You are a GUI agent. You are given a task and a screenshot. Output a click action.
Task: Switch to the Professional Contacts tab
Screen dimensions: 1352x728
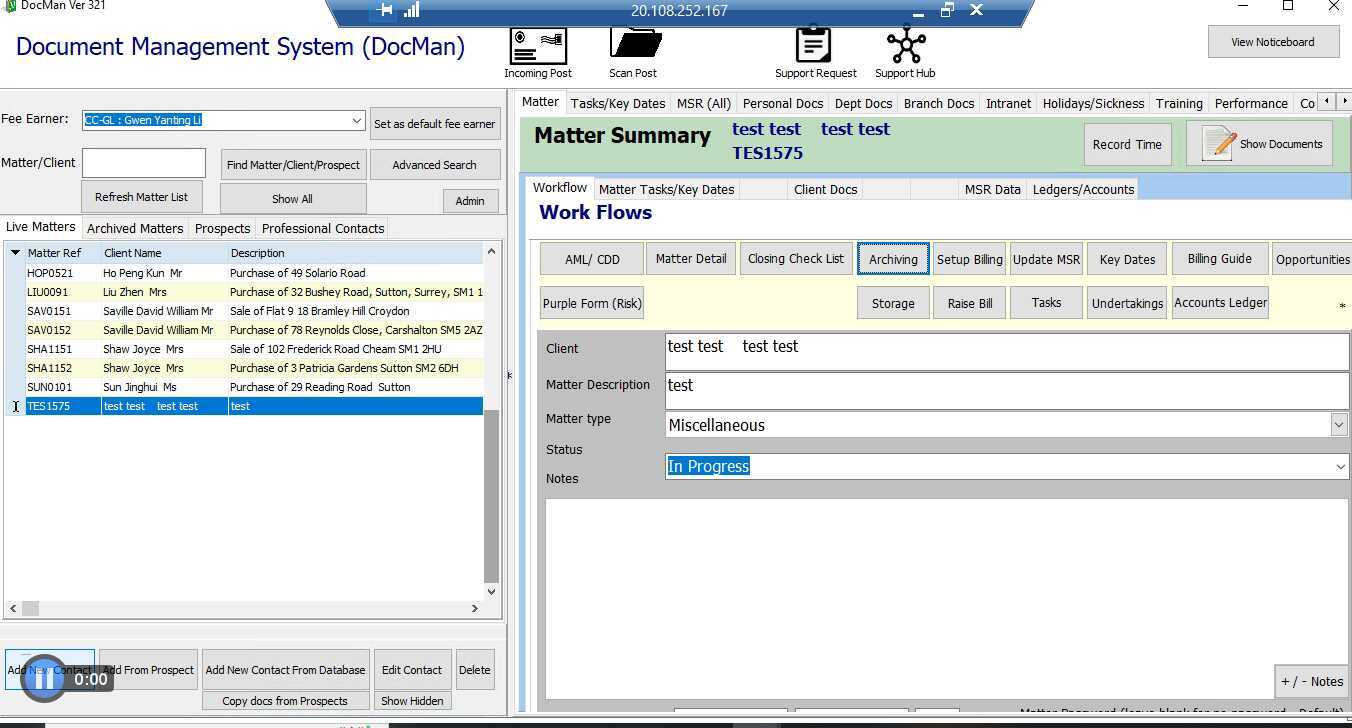(323, 228)
